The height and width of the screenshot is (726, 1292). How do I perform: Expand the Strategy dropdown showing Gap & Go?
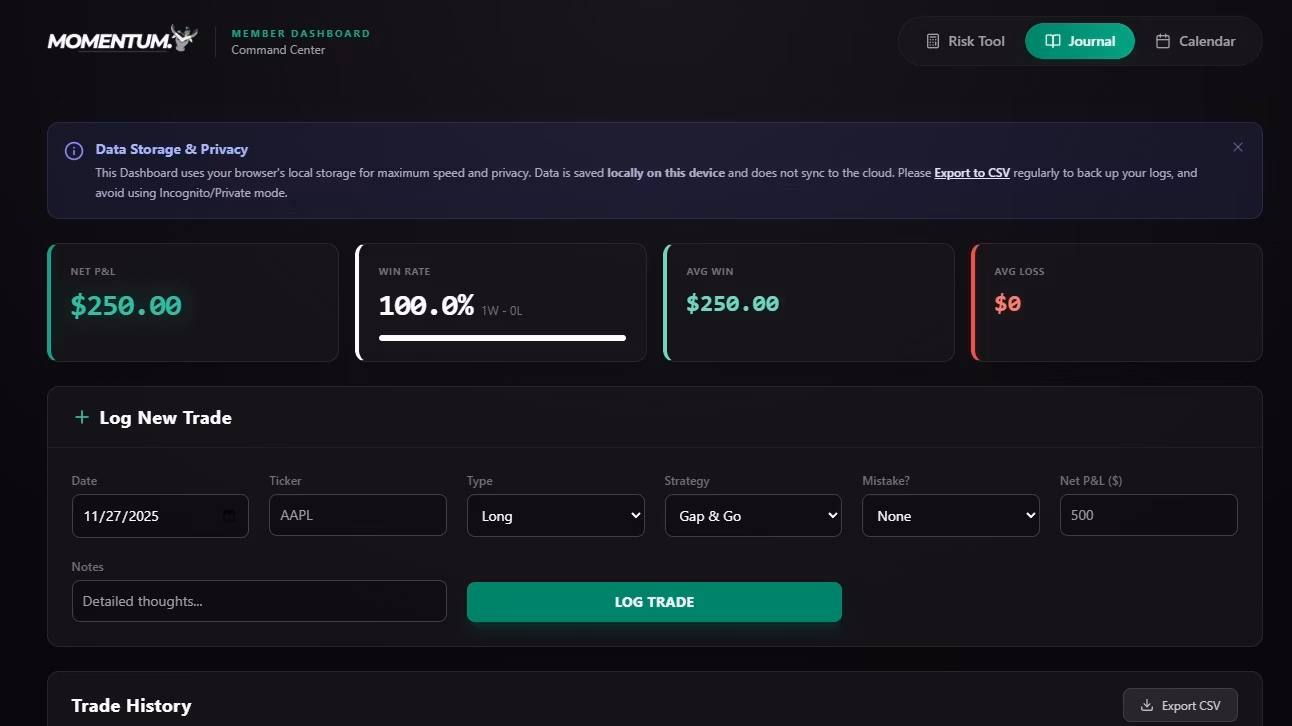[x=753, y=516]
